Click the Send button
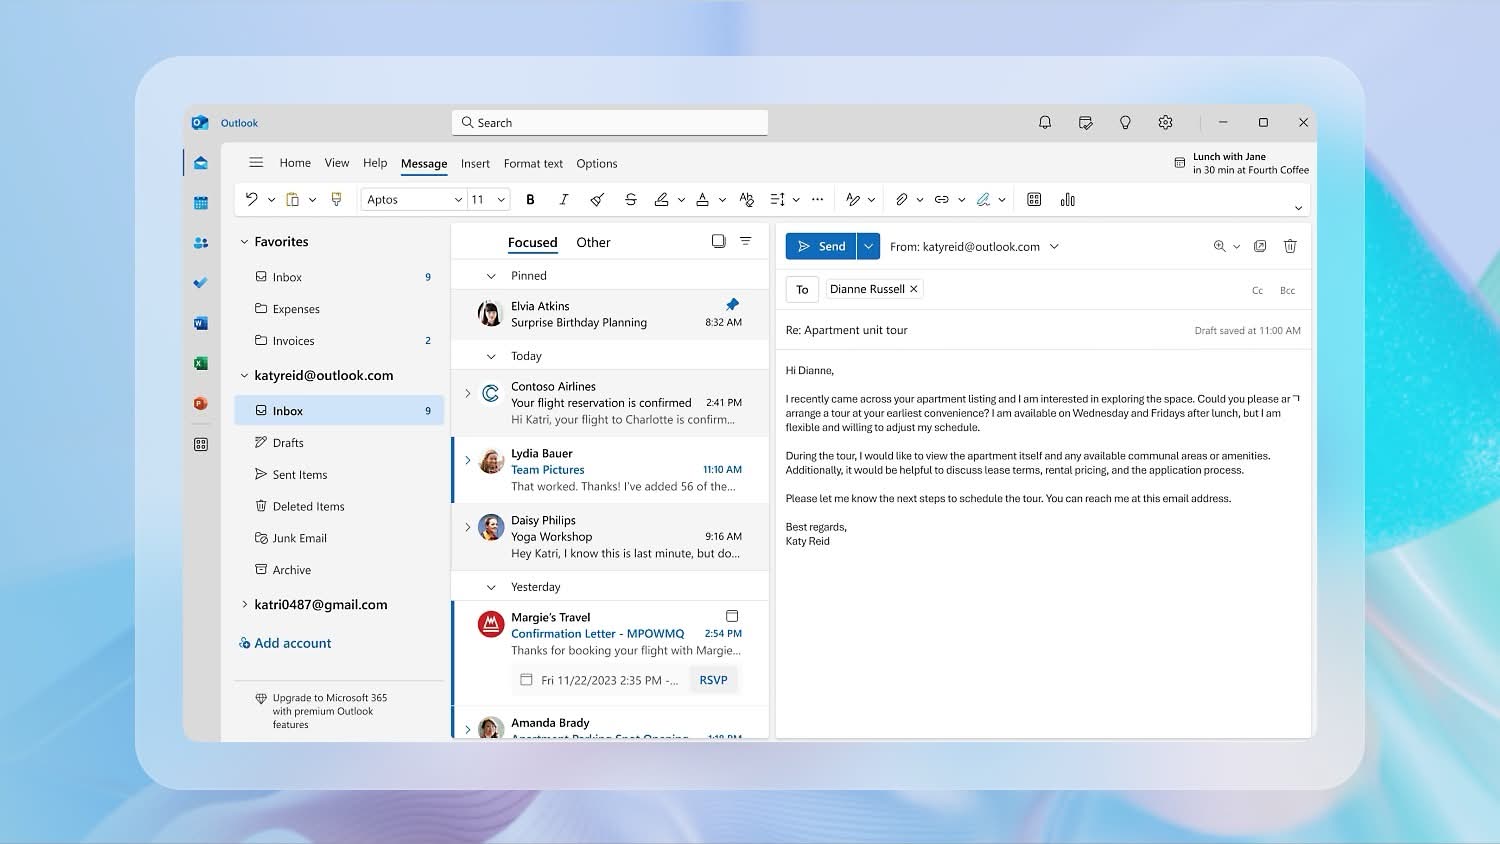 pos(822,245)
